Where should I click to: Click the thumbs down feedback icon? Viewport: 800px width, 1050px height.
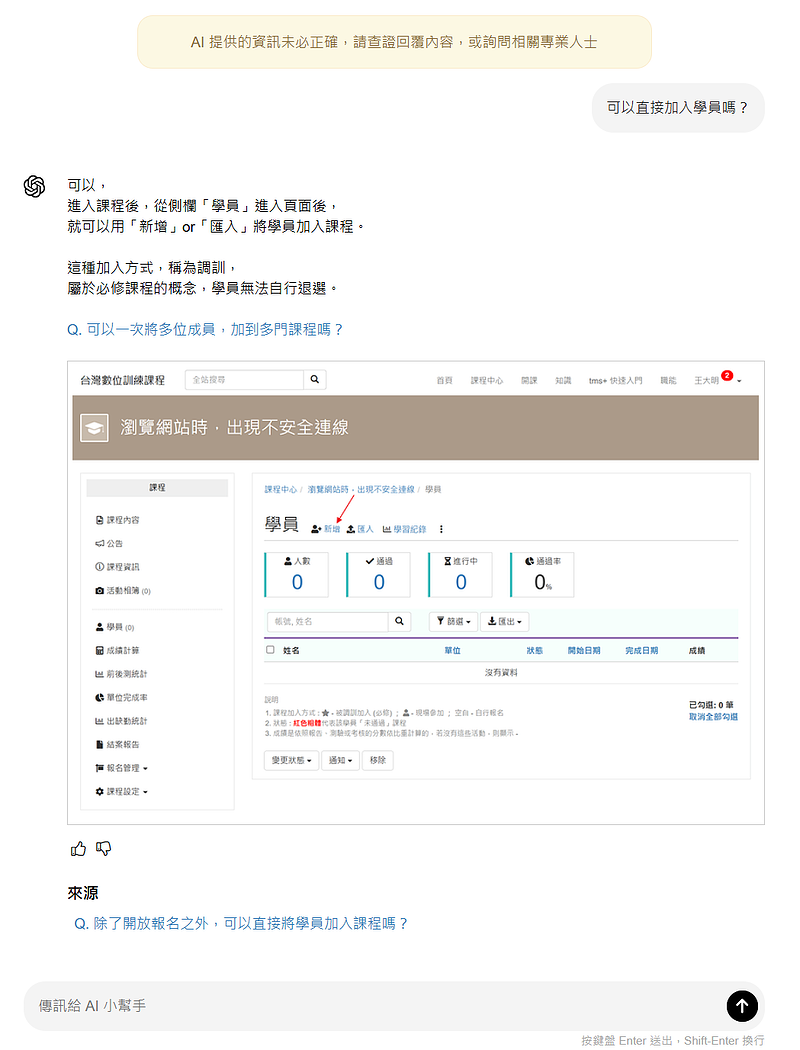pos(104,849)
